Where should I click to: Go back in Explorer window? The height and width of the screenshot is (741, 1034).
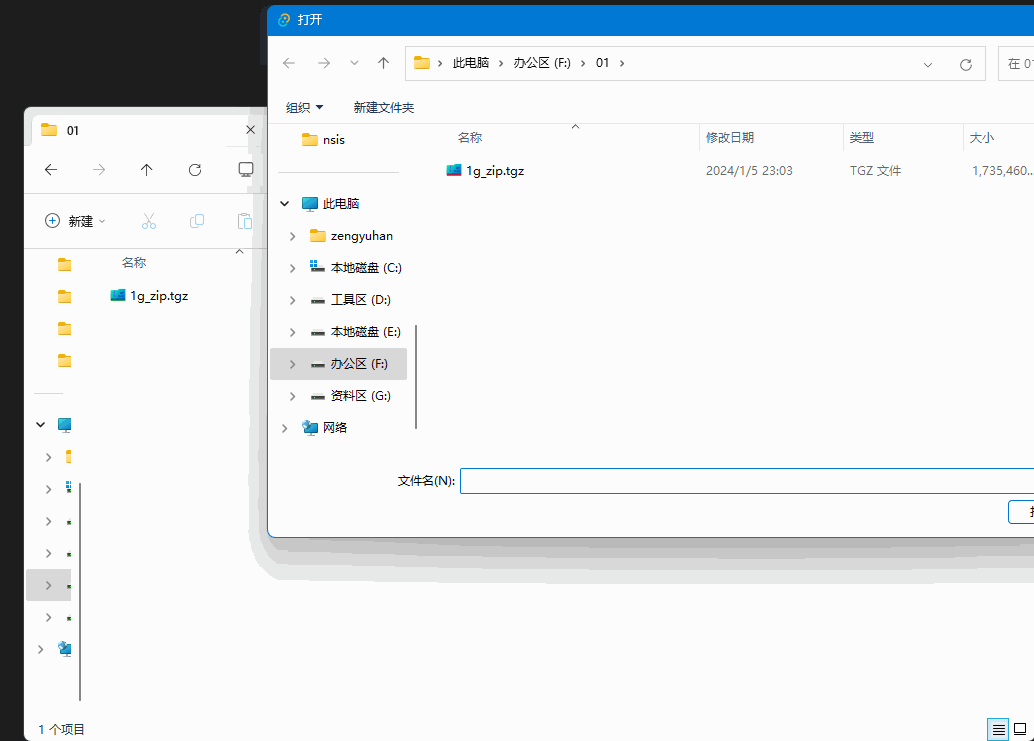[51, 170]
